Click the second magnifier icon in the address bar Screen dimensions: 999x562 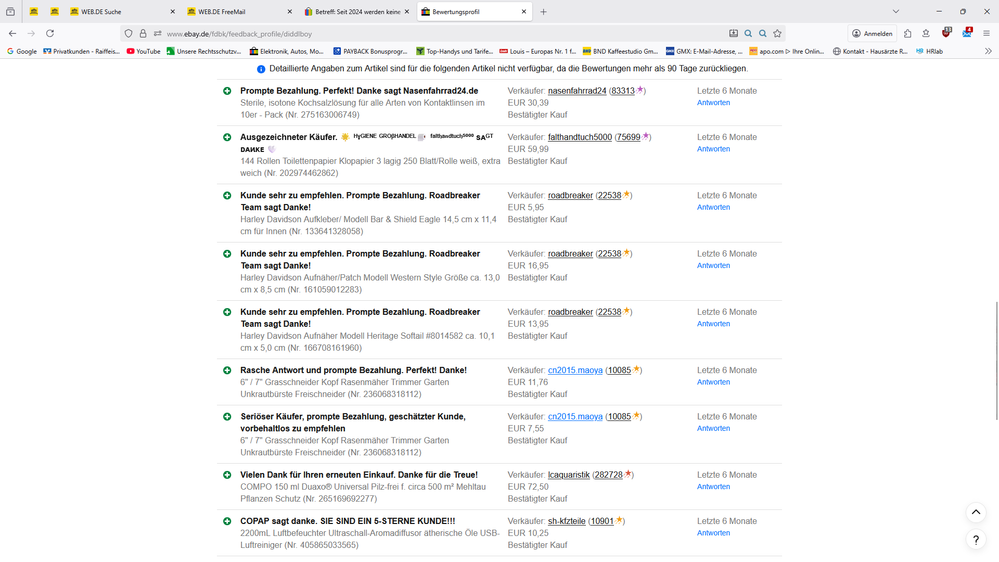763,33
